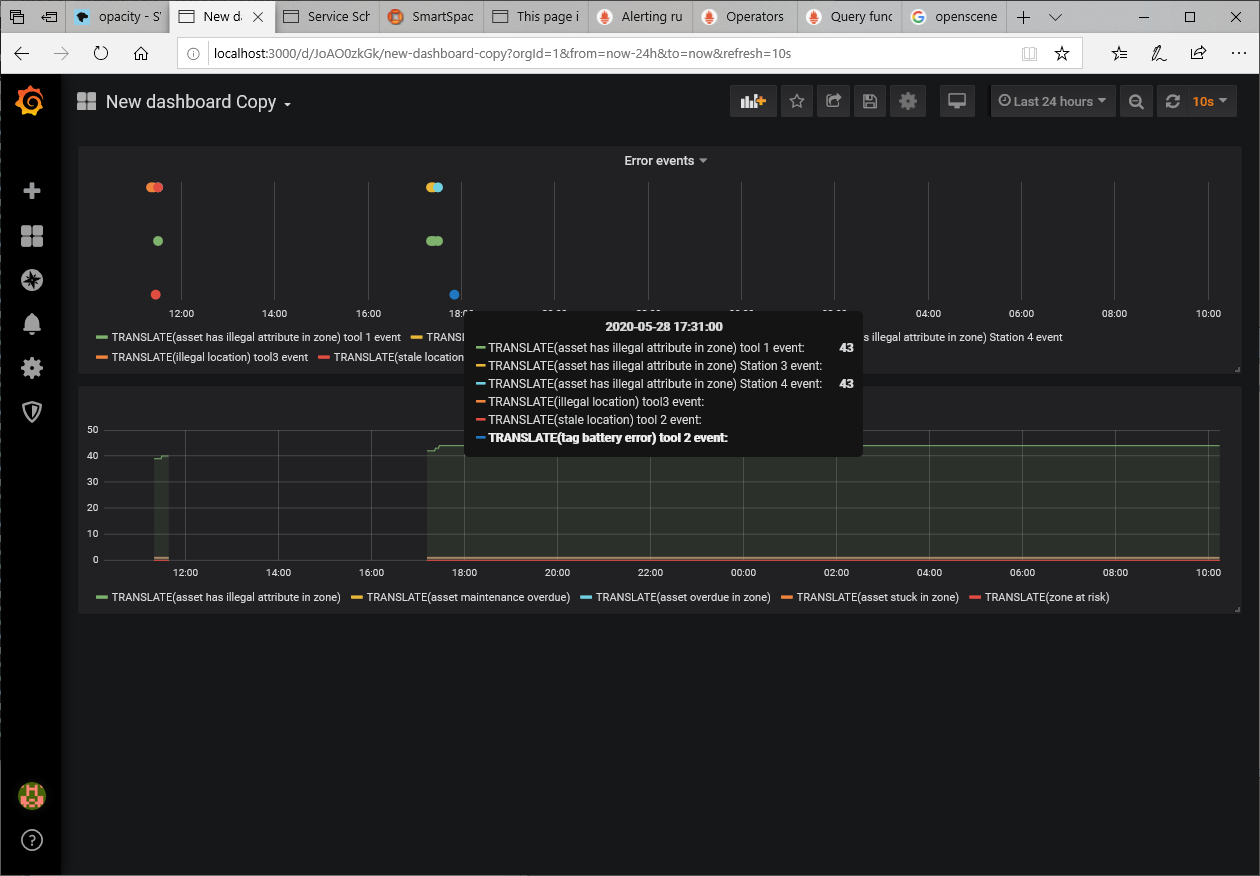This screenshot has width=1260, height=876.
Task: Open the user avatar profile icon
Action: point(32,796)
